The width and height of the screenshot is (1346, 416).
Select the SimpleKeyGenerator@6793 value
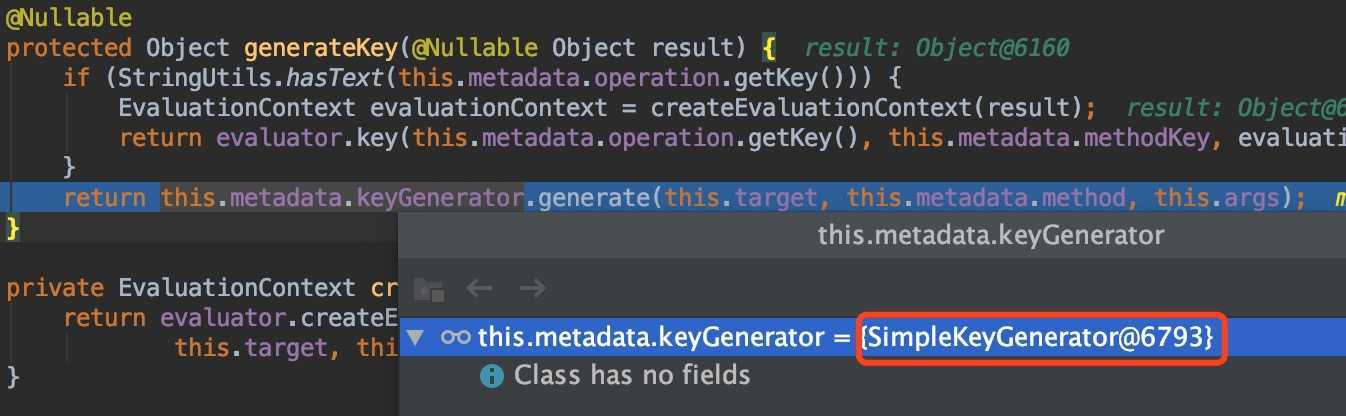[1040, 337]
